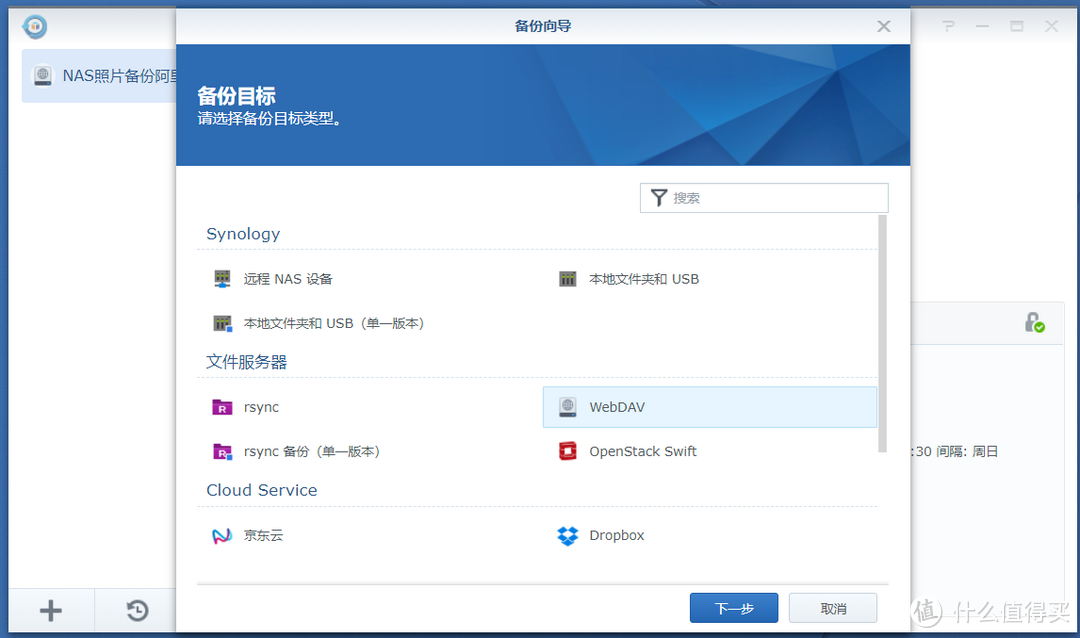Choose the rsync destination label
This screenshot has width=1080, height=638.
[261, 407]
